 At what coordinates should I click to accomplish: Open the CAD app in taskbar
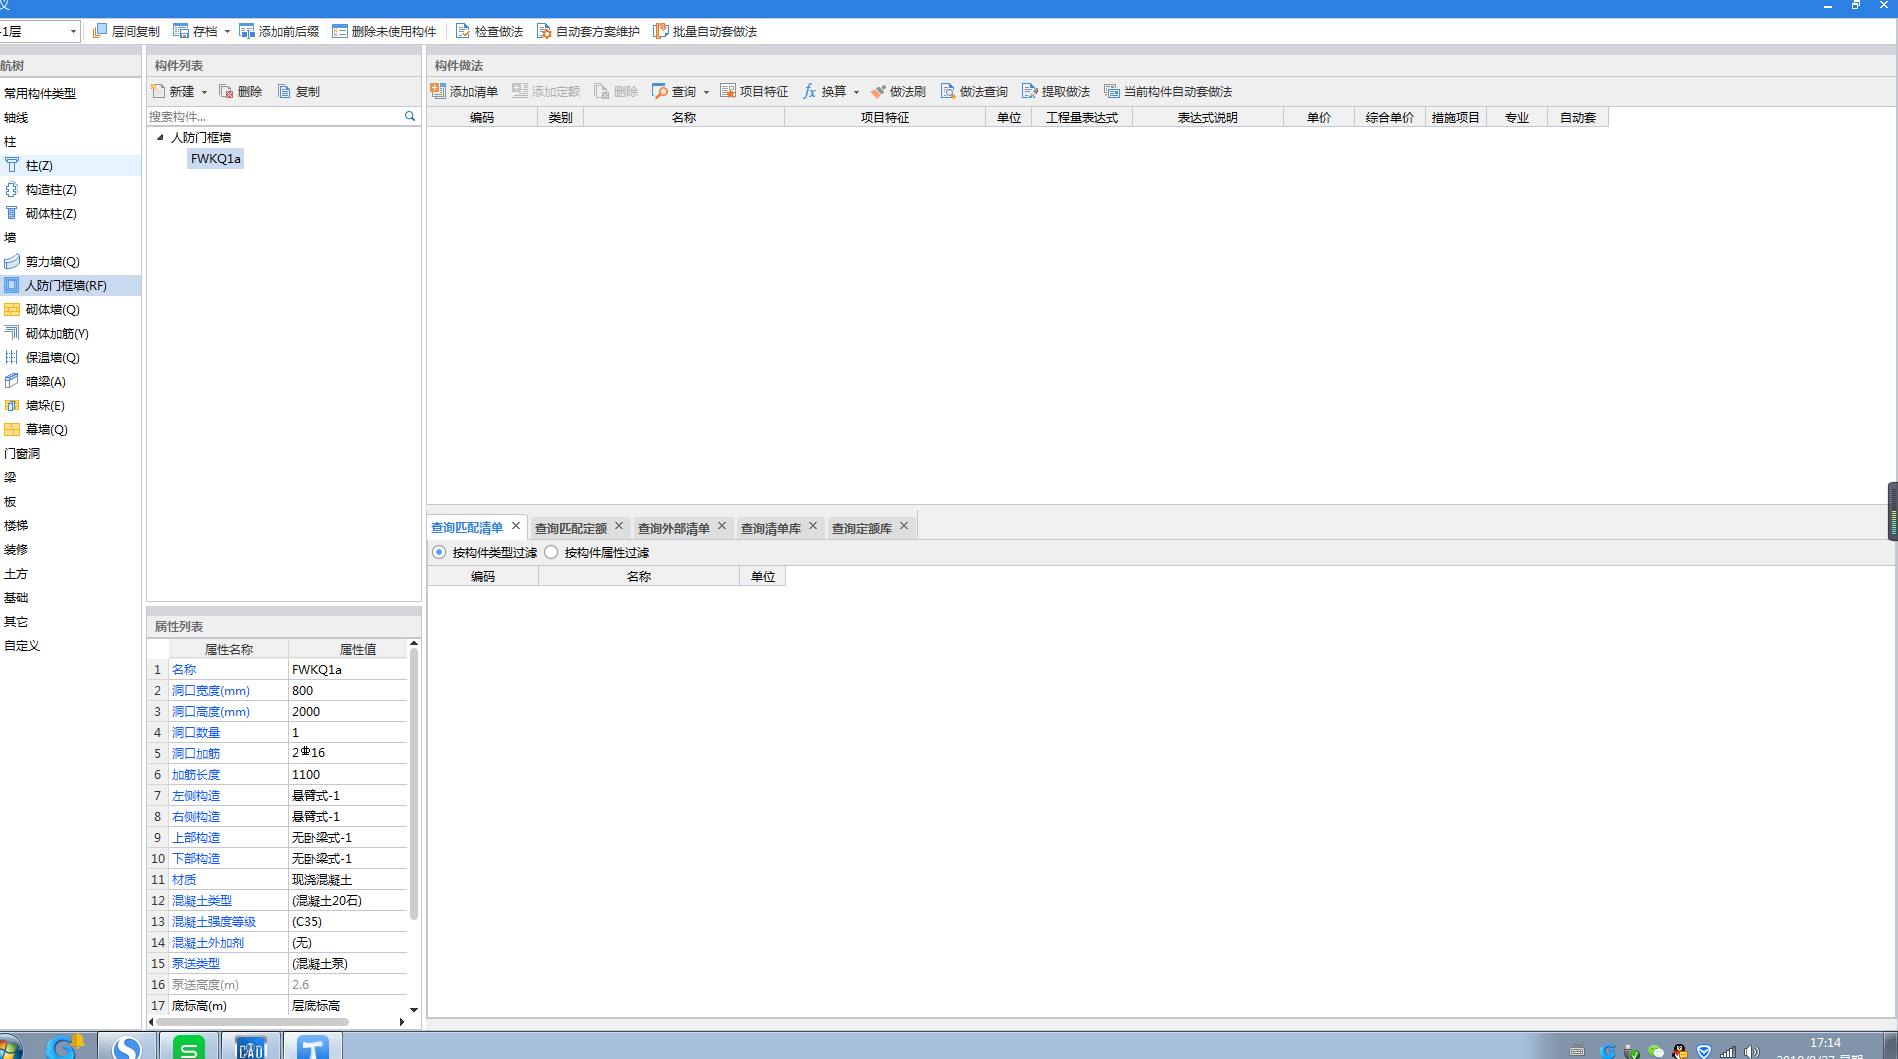[251, 1047]
